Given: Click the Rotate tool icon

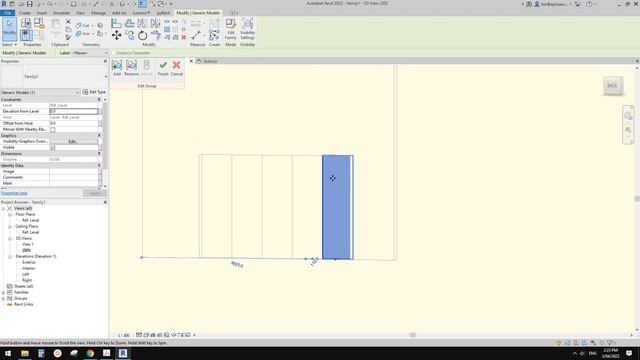Looking at the screenshot, I should point(142,36).
